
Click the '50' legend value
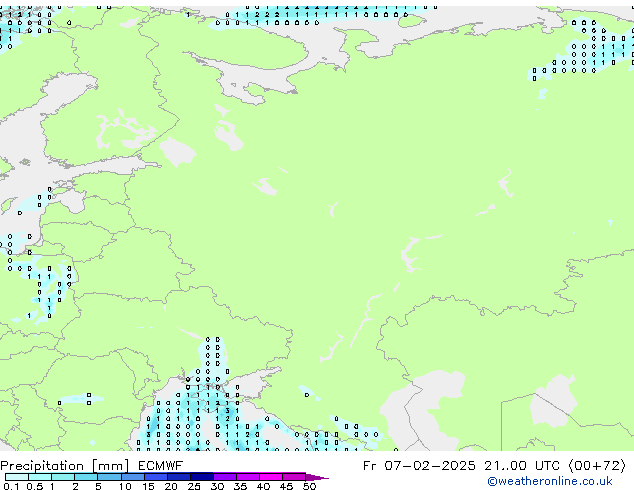(310, 486)
